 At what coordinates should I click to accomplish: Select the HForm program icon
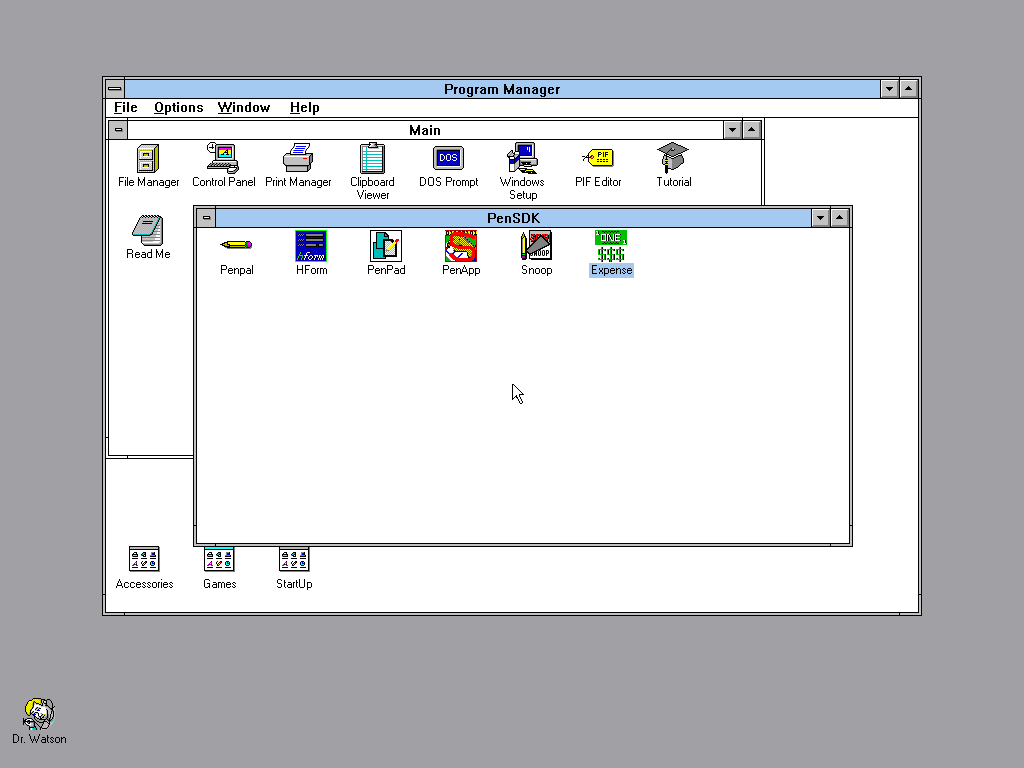(311, 246)
